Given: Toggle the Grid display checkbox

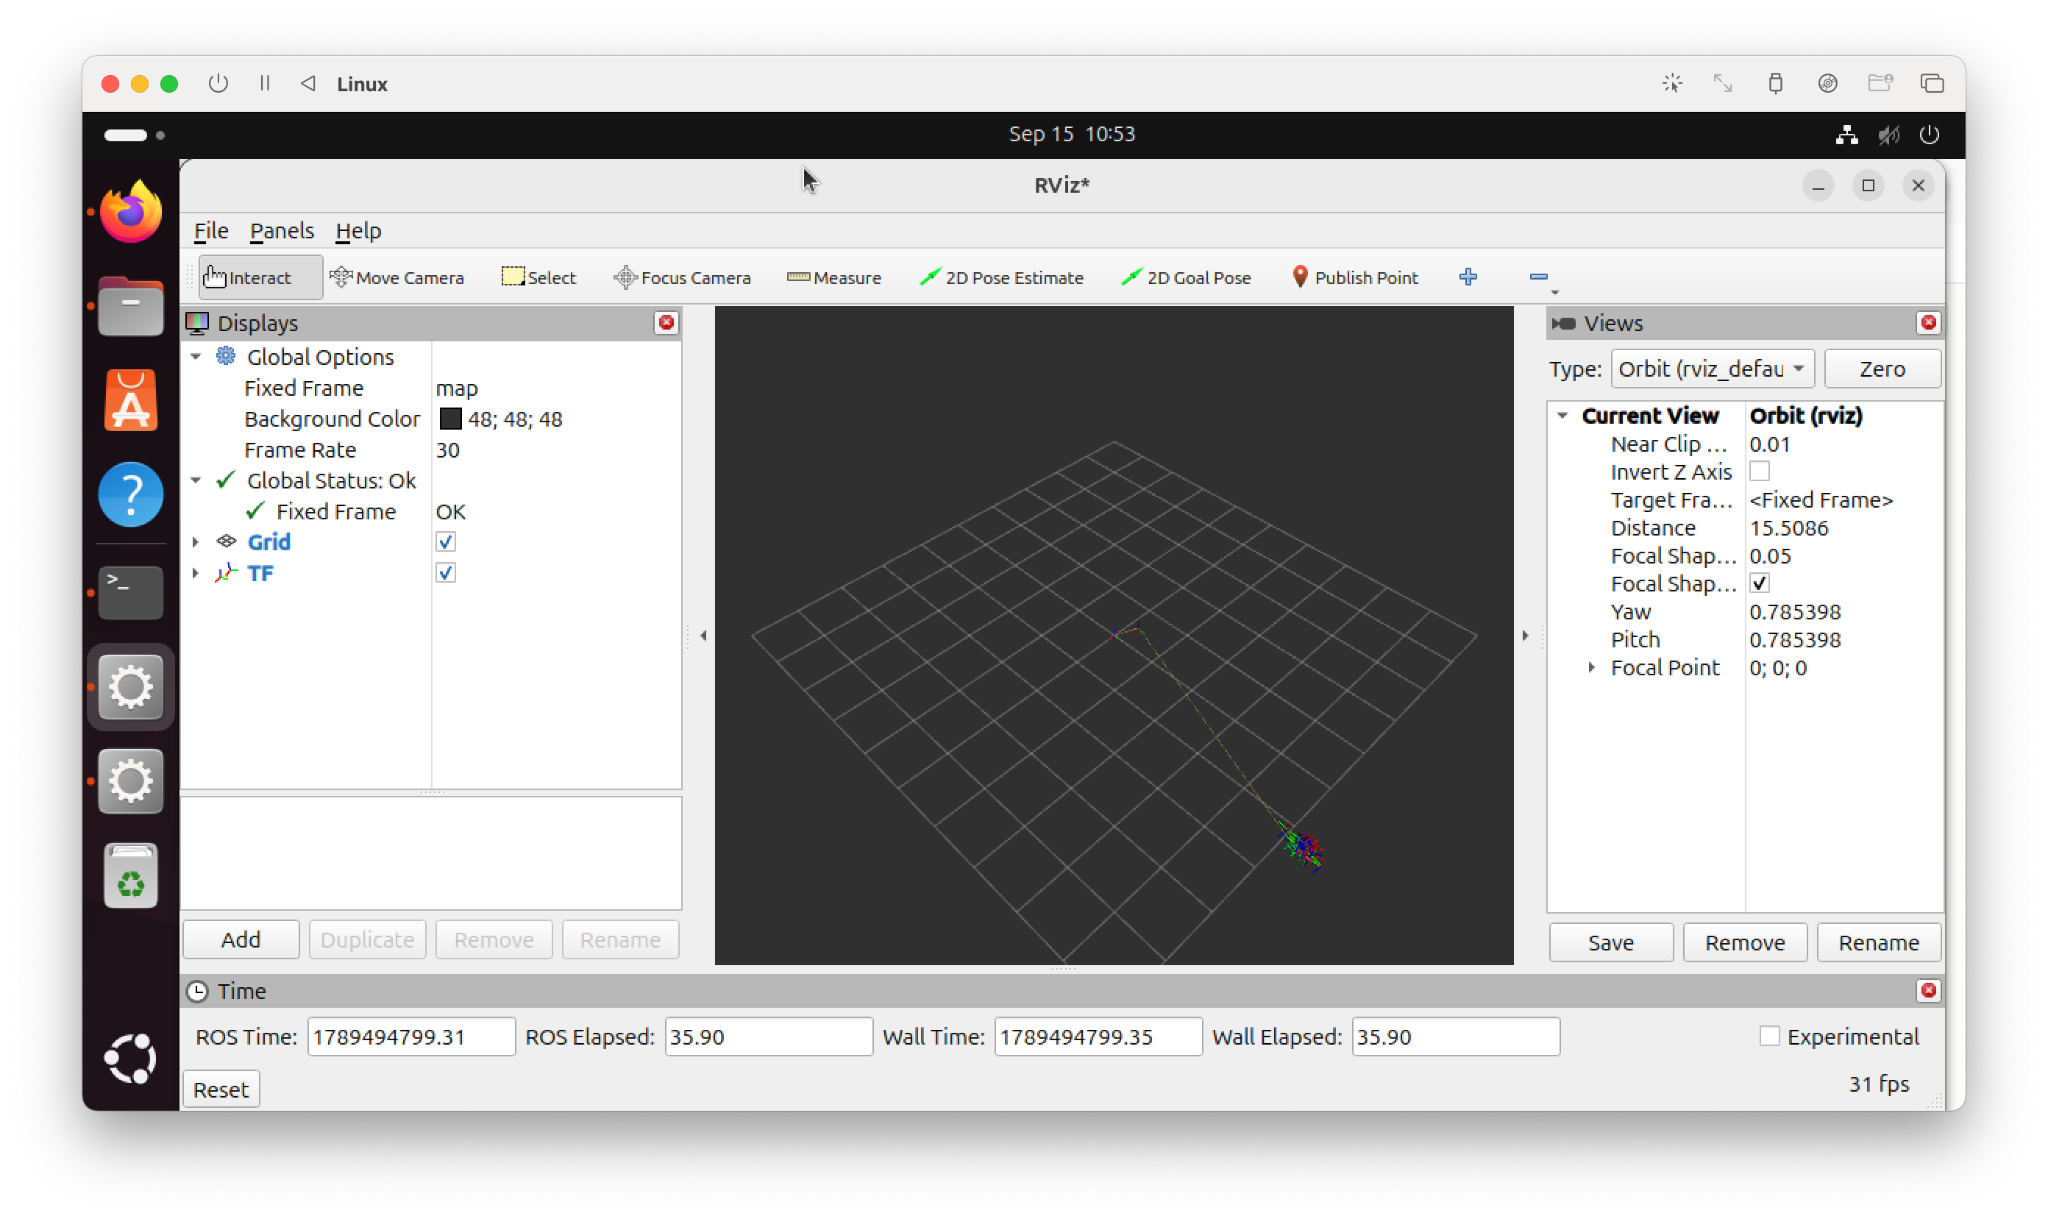Looking at the screenshot, I should [x=446, y=541].
